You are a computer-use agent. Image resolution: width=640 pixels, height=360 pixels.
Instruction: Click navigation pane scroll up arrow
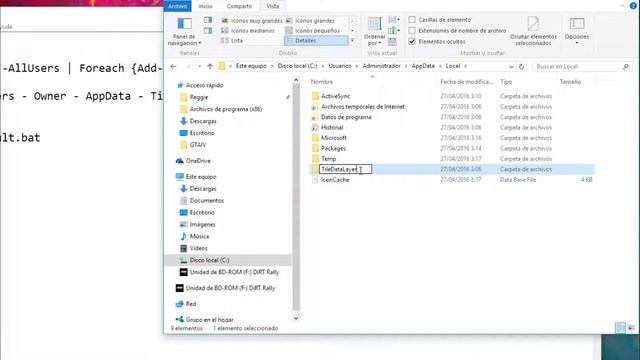(296, 80)
